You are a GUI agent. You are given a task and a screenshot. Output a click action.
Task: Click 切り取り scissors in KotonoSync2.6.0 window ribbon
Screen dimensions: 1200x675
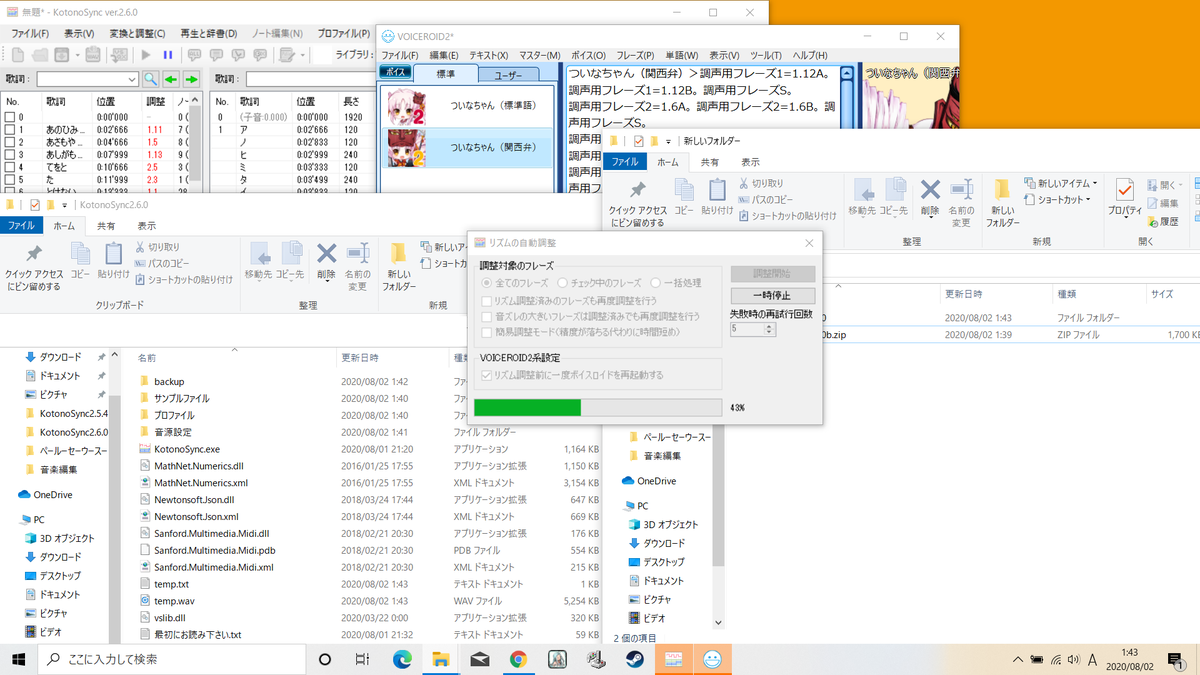139,247
